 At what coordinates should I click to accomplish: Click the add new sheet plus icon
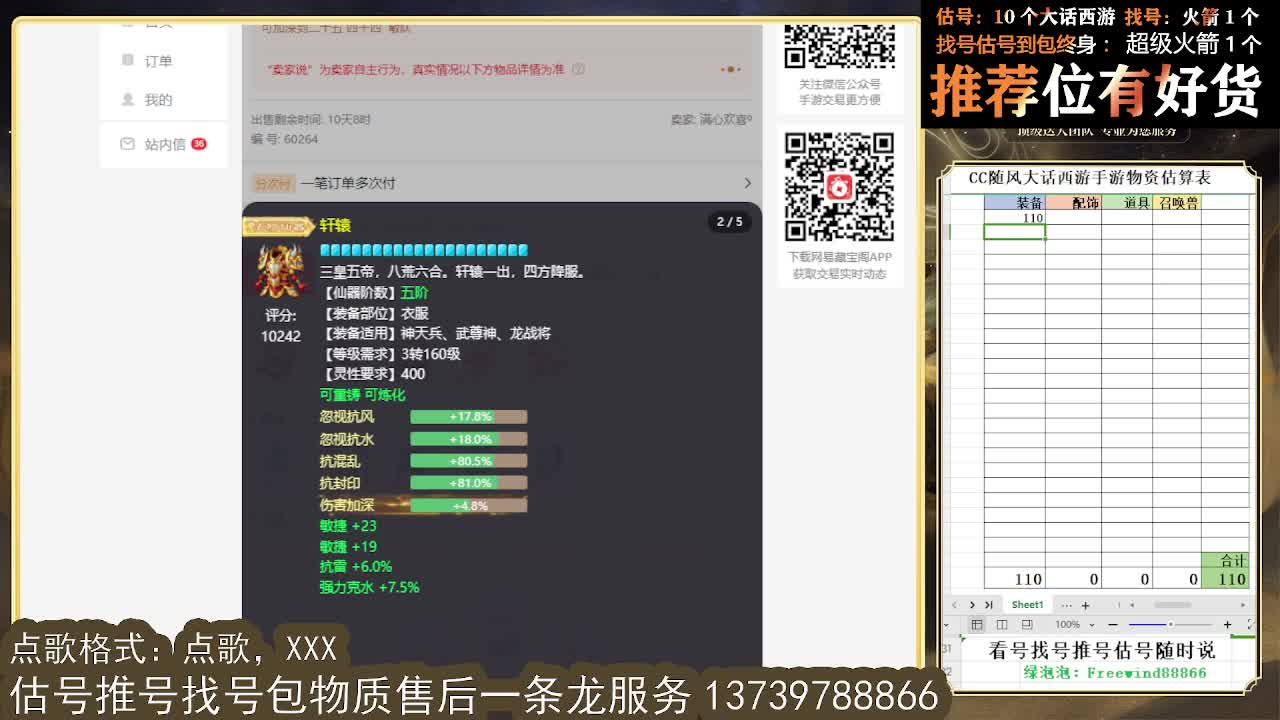pos(1086,605)
